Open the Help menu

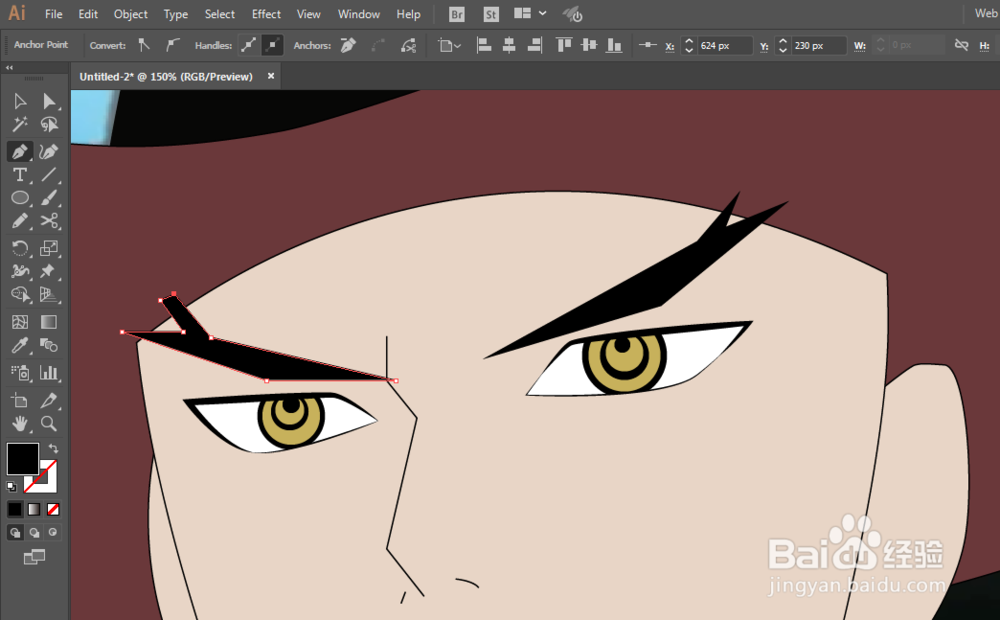408,14
